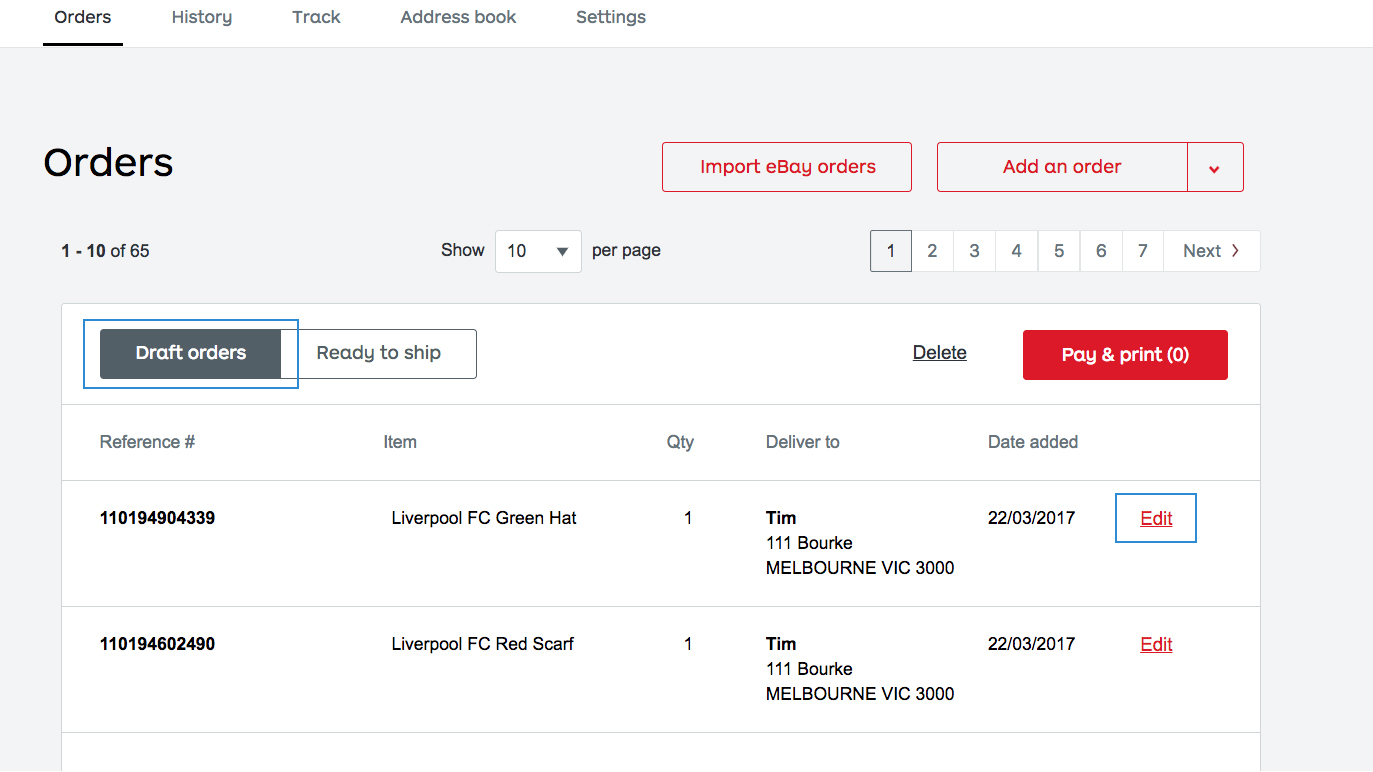Image resolution: width=1373 pixels, height=772 pixels.
Task: Click the Add an order button
Action: (1062, 167)
